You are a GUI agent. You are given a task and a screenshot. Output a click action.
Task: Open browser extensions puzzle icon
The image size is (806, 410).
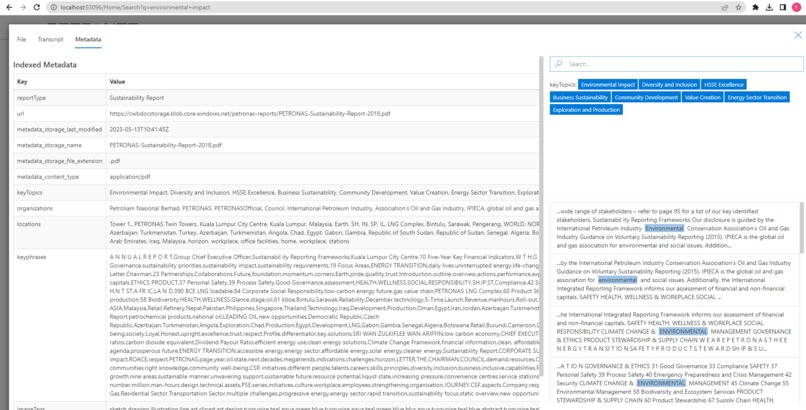click(x=755, y=7)
